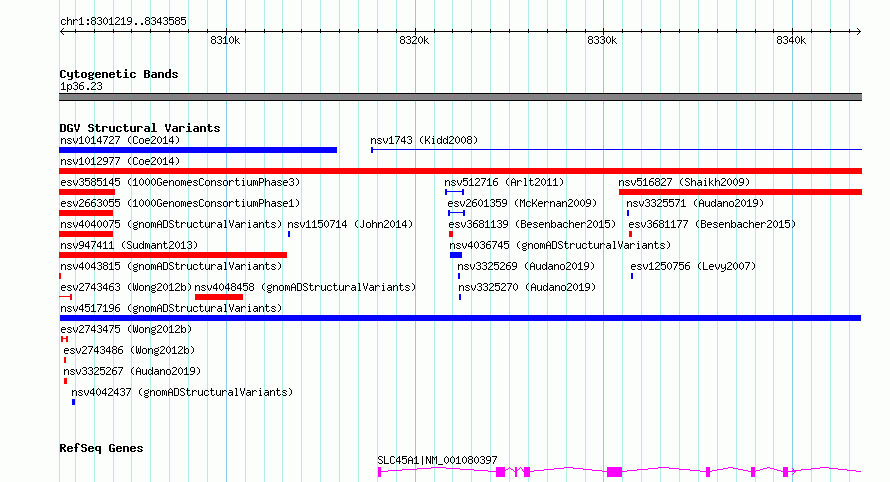Image resolution: width=890 pixels, height=482 pixels.
Task: Click the red bar under nsv4048458
Action: point(219,297)
